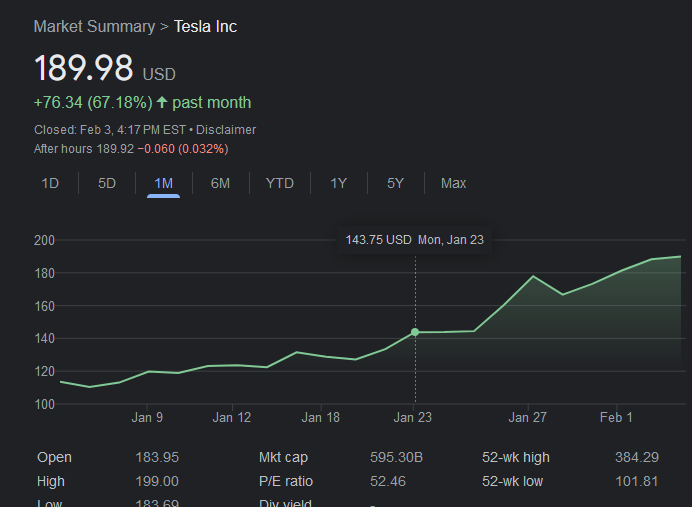692x507 pixels.
Task: Click the 120 y-axis label
Action: [45, 372]
